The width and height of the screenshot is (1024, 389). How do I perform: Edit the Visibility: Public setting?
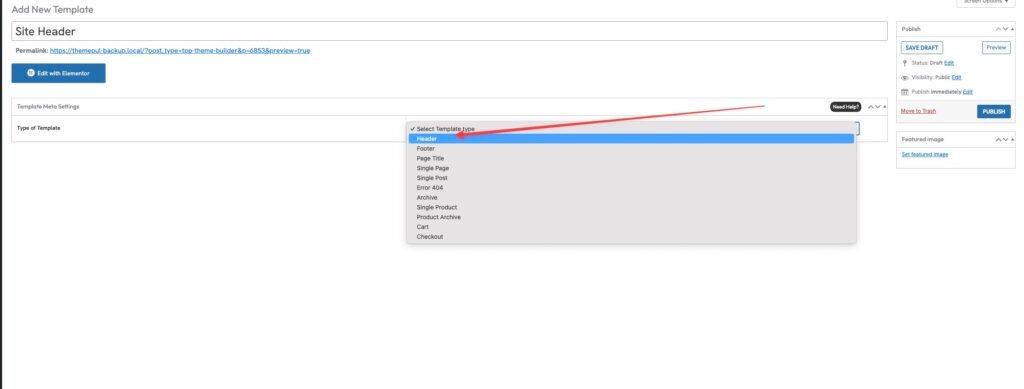pyautogui.click(x=956, y=77)
